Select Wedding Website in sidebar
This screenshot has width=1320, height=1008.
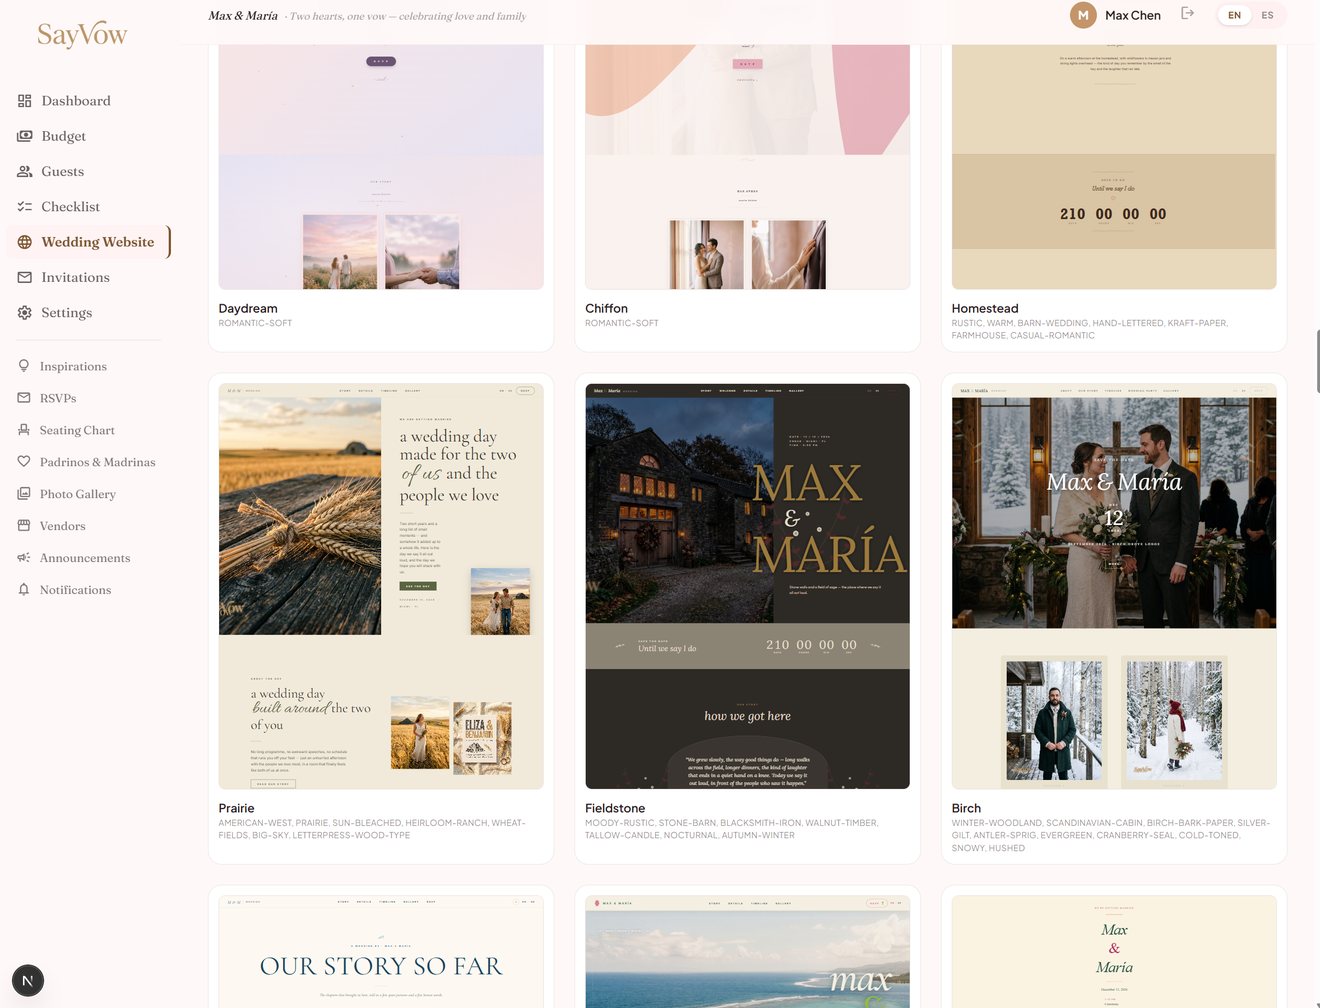(x=88, y=242)
